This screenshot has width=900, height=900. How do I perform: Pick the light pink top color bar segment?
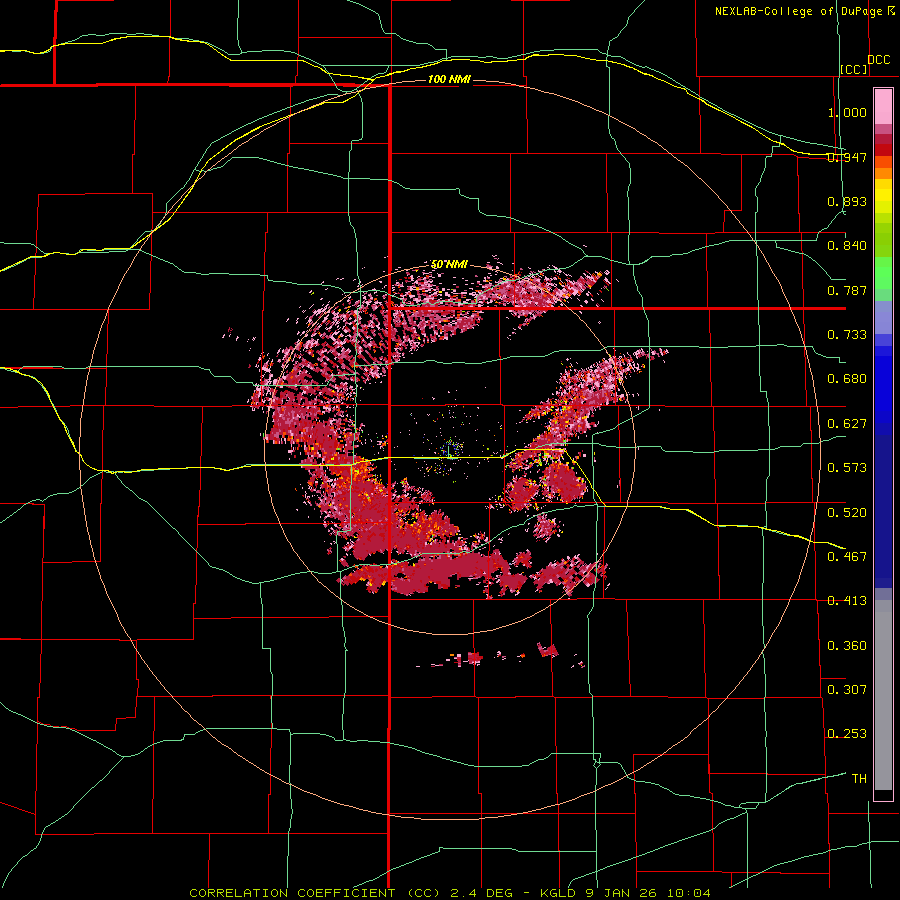pyautogui.click(x=883, y=106)
